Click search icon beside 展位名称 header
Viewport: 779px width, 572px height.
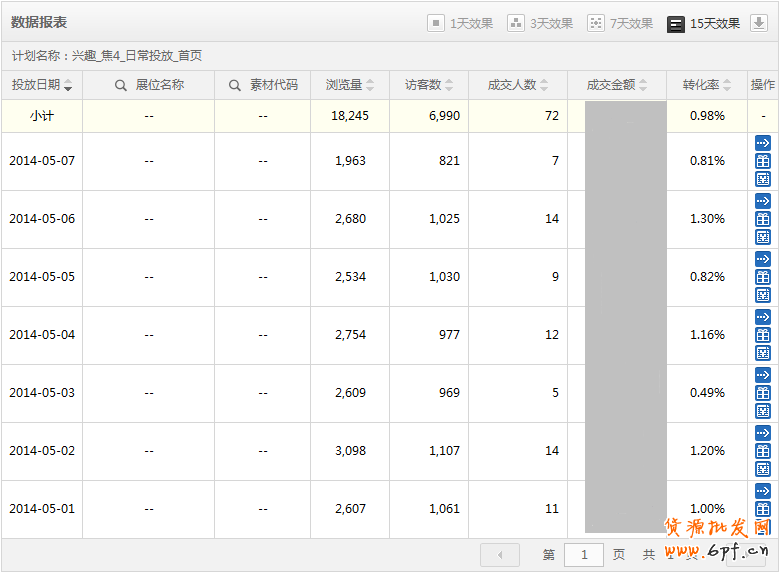pos(121,86)
